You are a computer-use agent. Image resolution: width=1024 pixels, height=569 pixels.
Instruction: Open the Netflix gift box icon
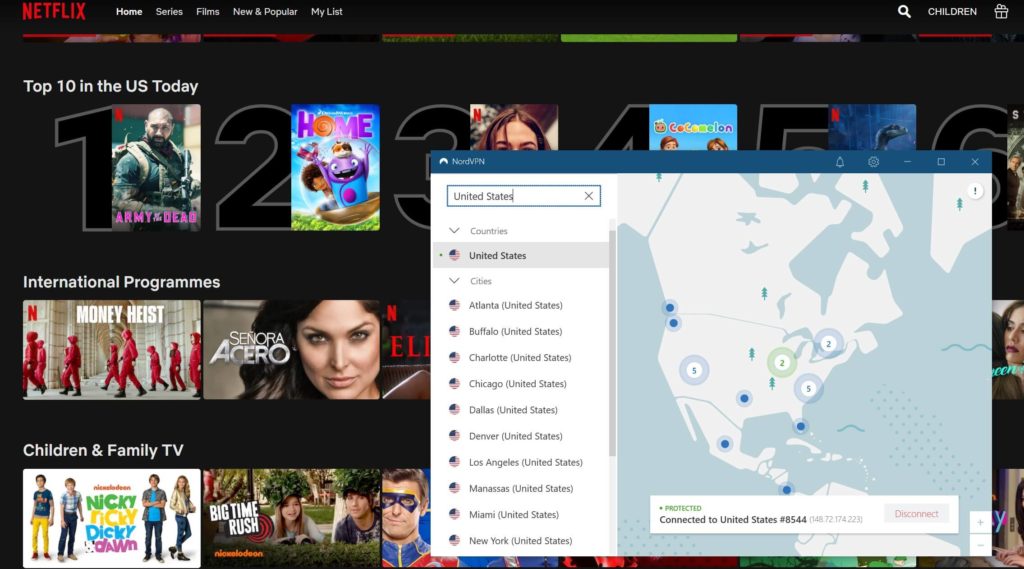pos(1001,12)
